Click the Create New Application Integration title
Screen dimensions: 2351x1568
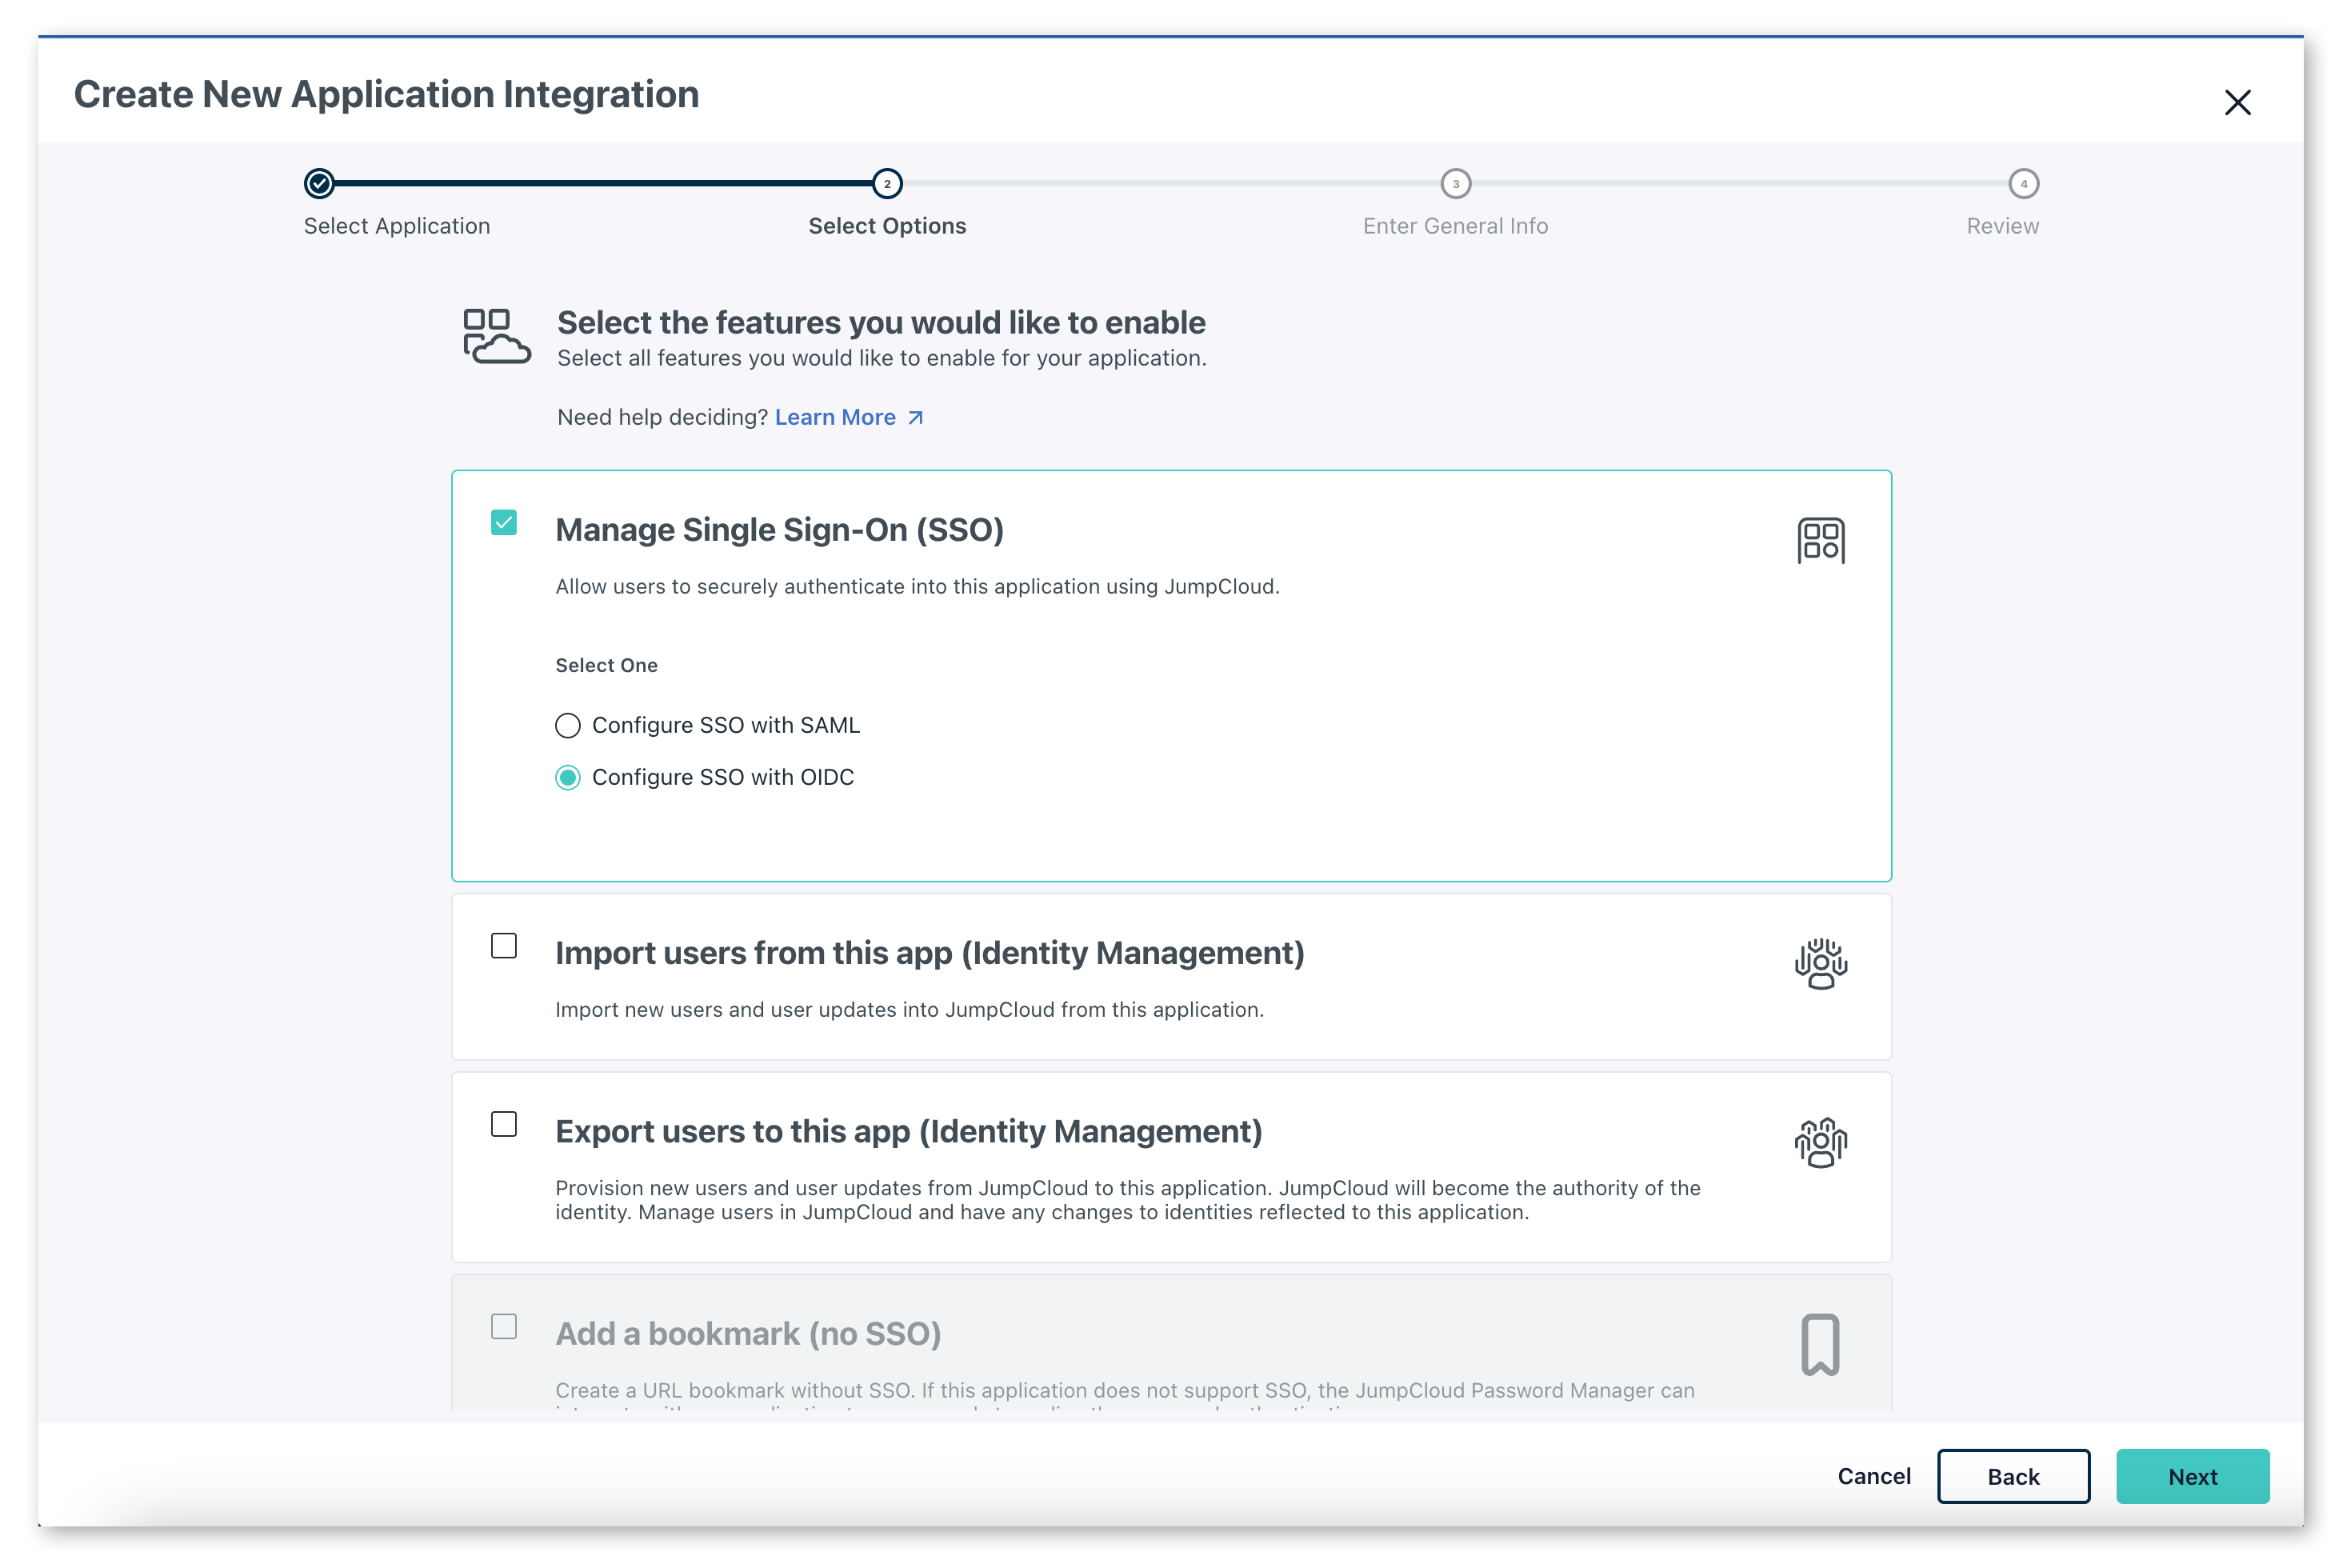pos(386,94)
